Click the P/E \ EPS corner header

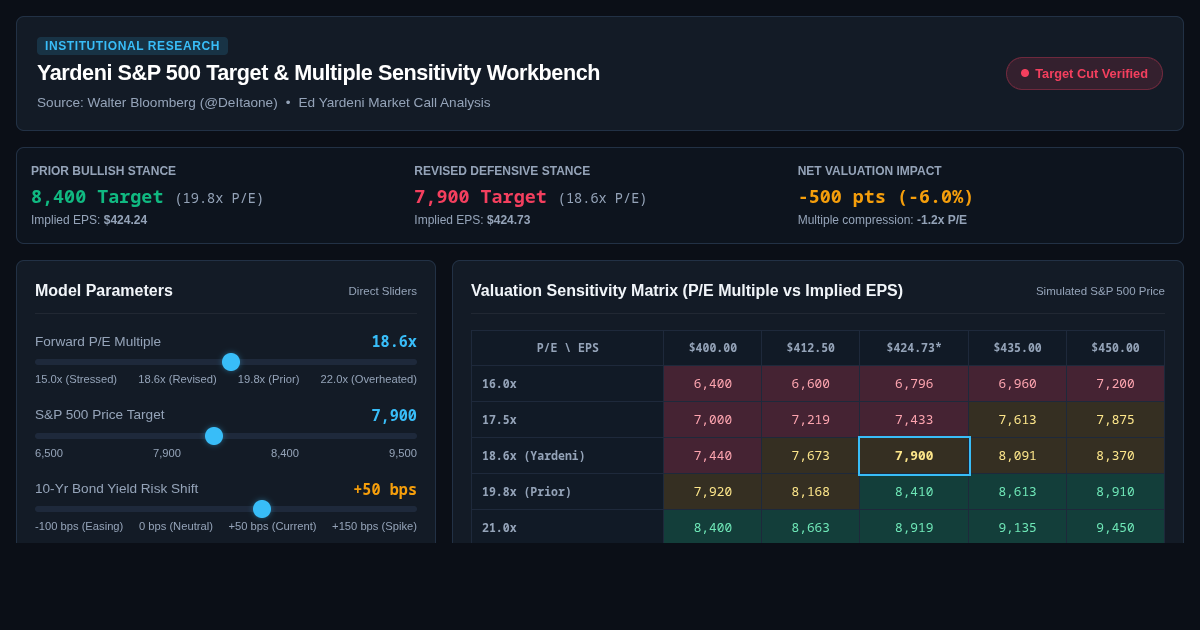click(x=568, y=348)
